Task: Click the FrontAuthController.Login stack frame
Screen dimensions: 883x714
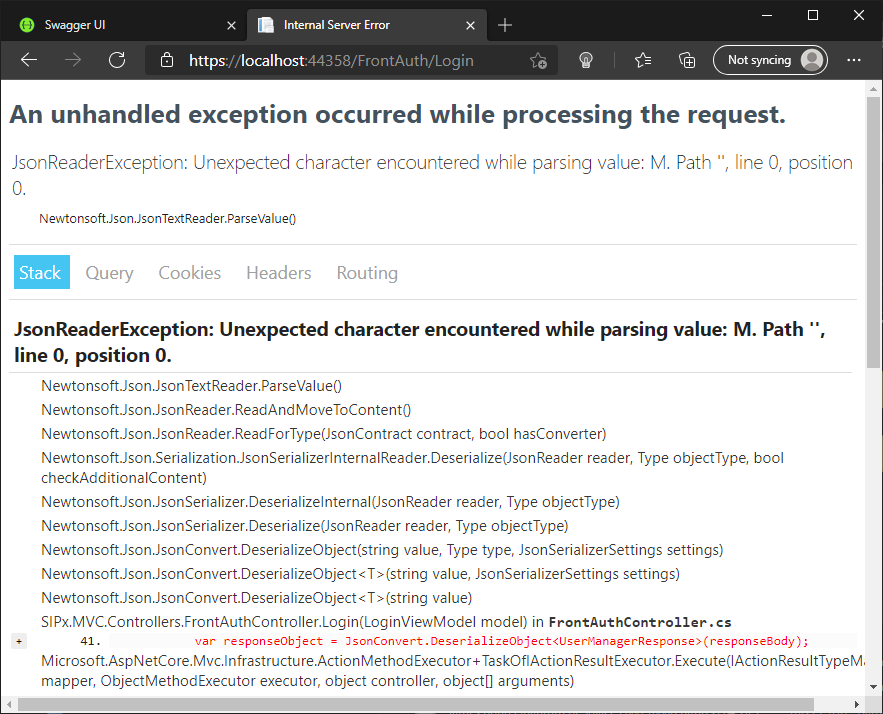Action: click(x=386, y=622)
